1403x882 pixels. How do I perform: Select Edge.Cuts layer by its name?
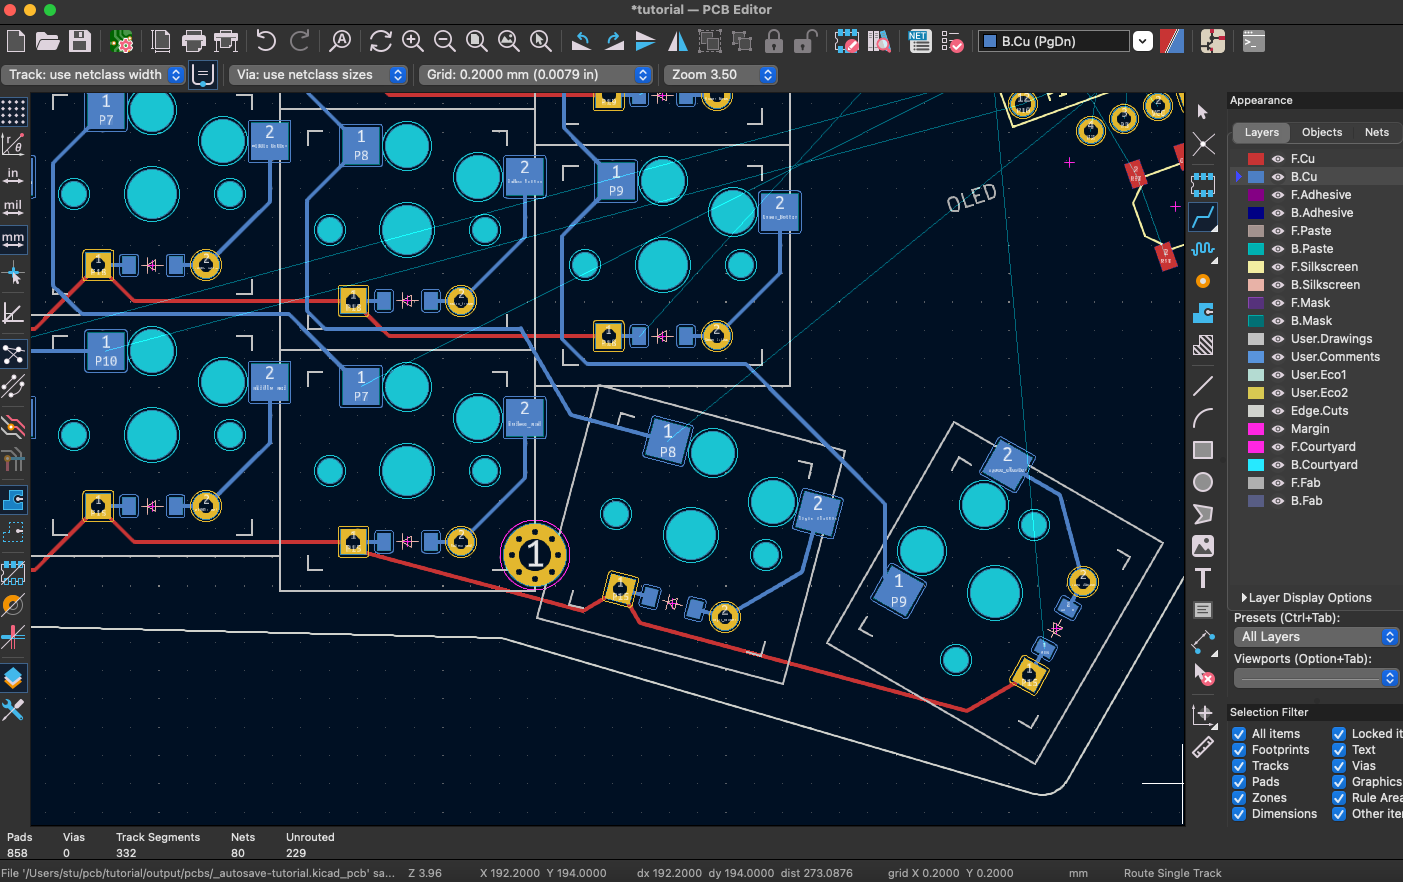(1319, 411)
